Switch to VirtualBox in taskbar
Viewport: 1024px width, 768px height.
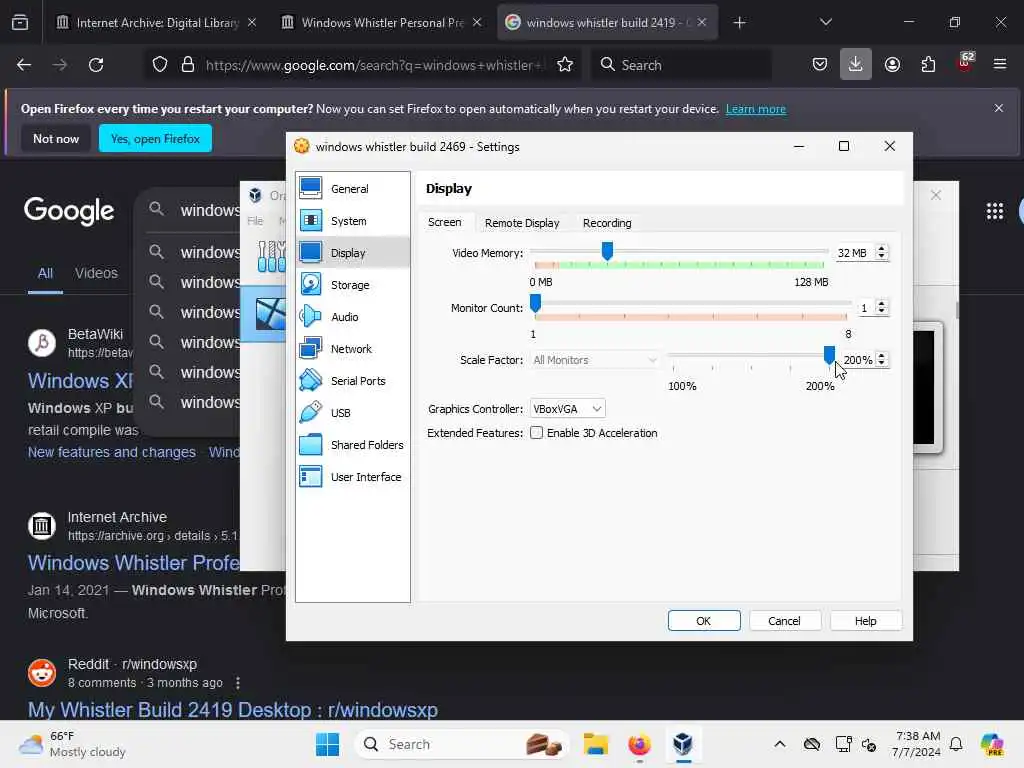[683, 744]
